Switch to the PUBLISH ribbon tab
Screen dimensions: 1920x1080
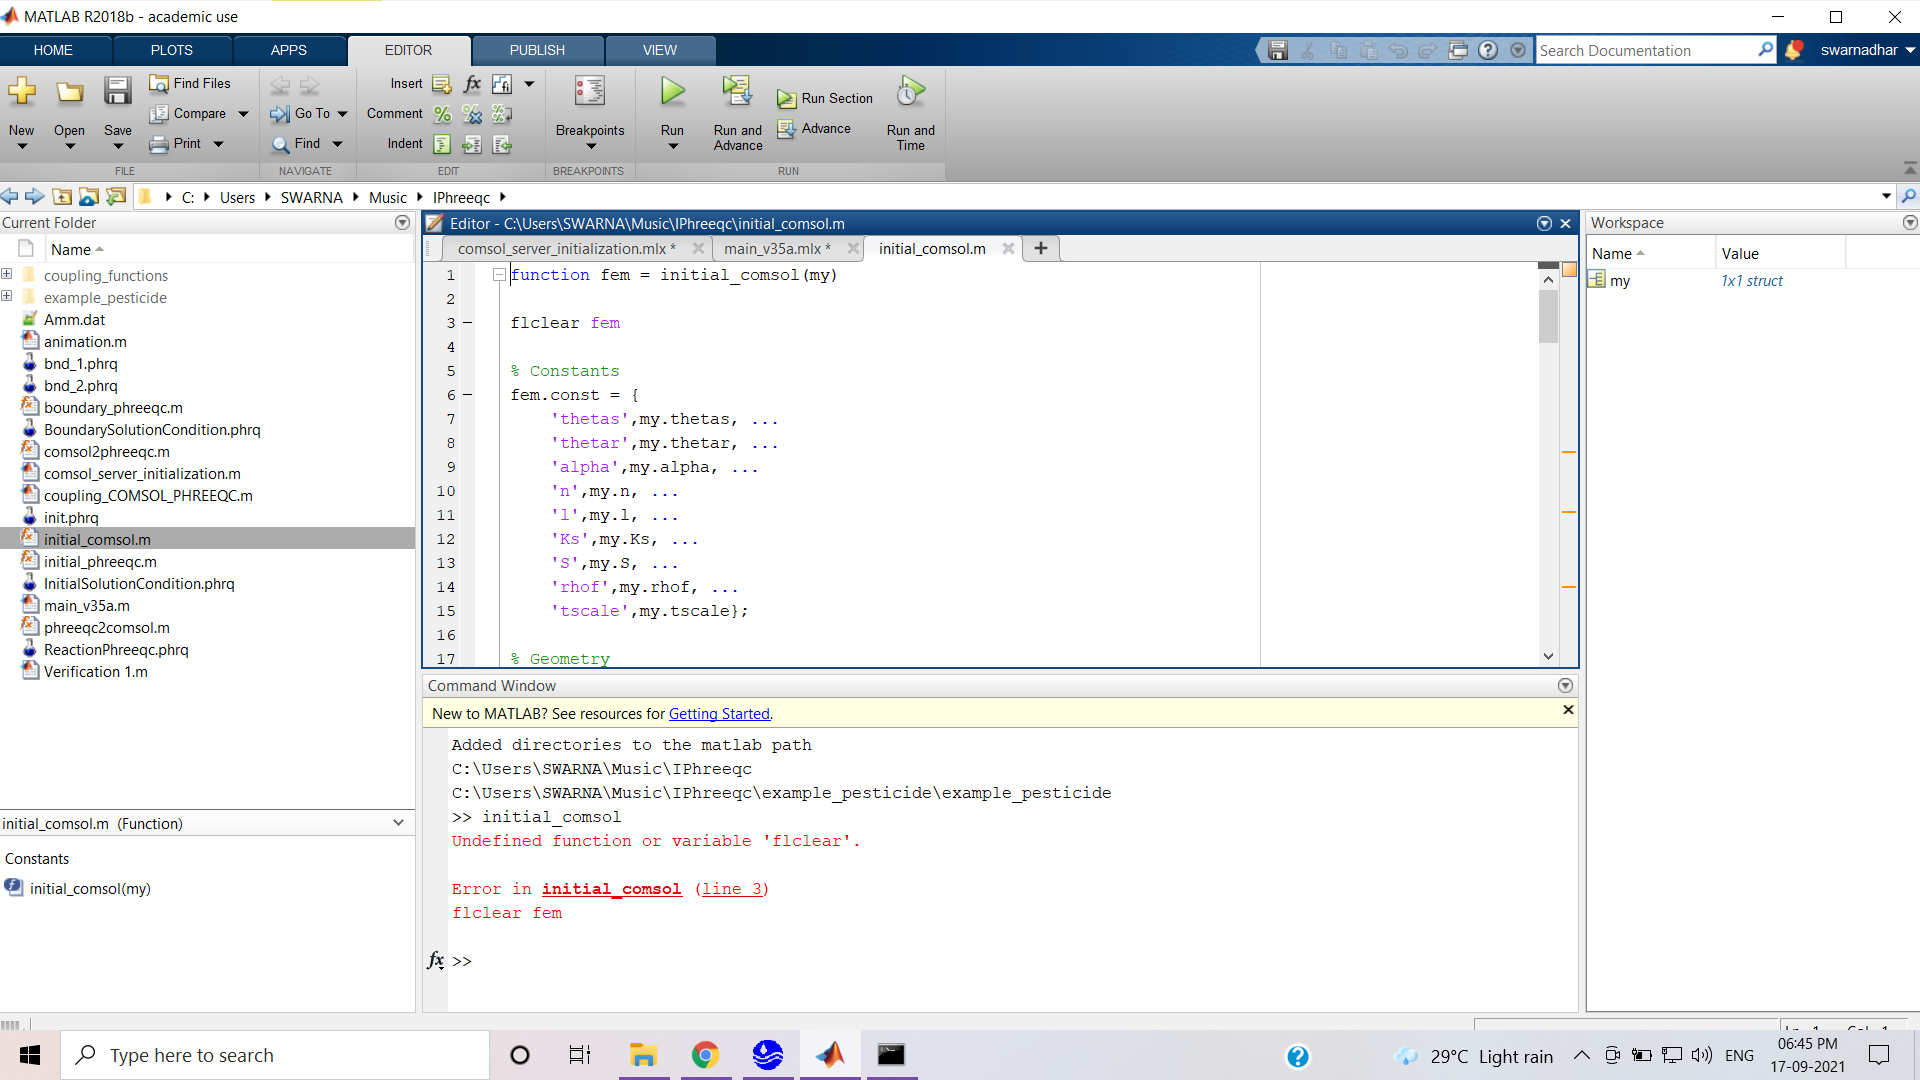tap(537, 50)
